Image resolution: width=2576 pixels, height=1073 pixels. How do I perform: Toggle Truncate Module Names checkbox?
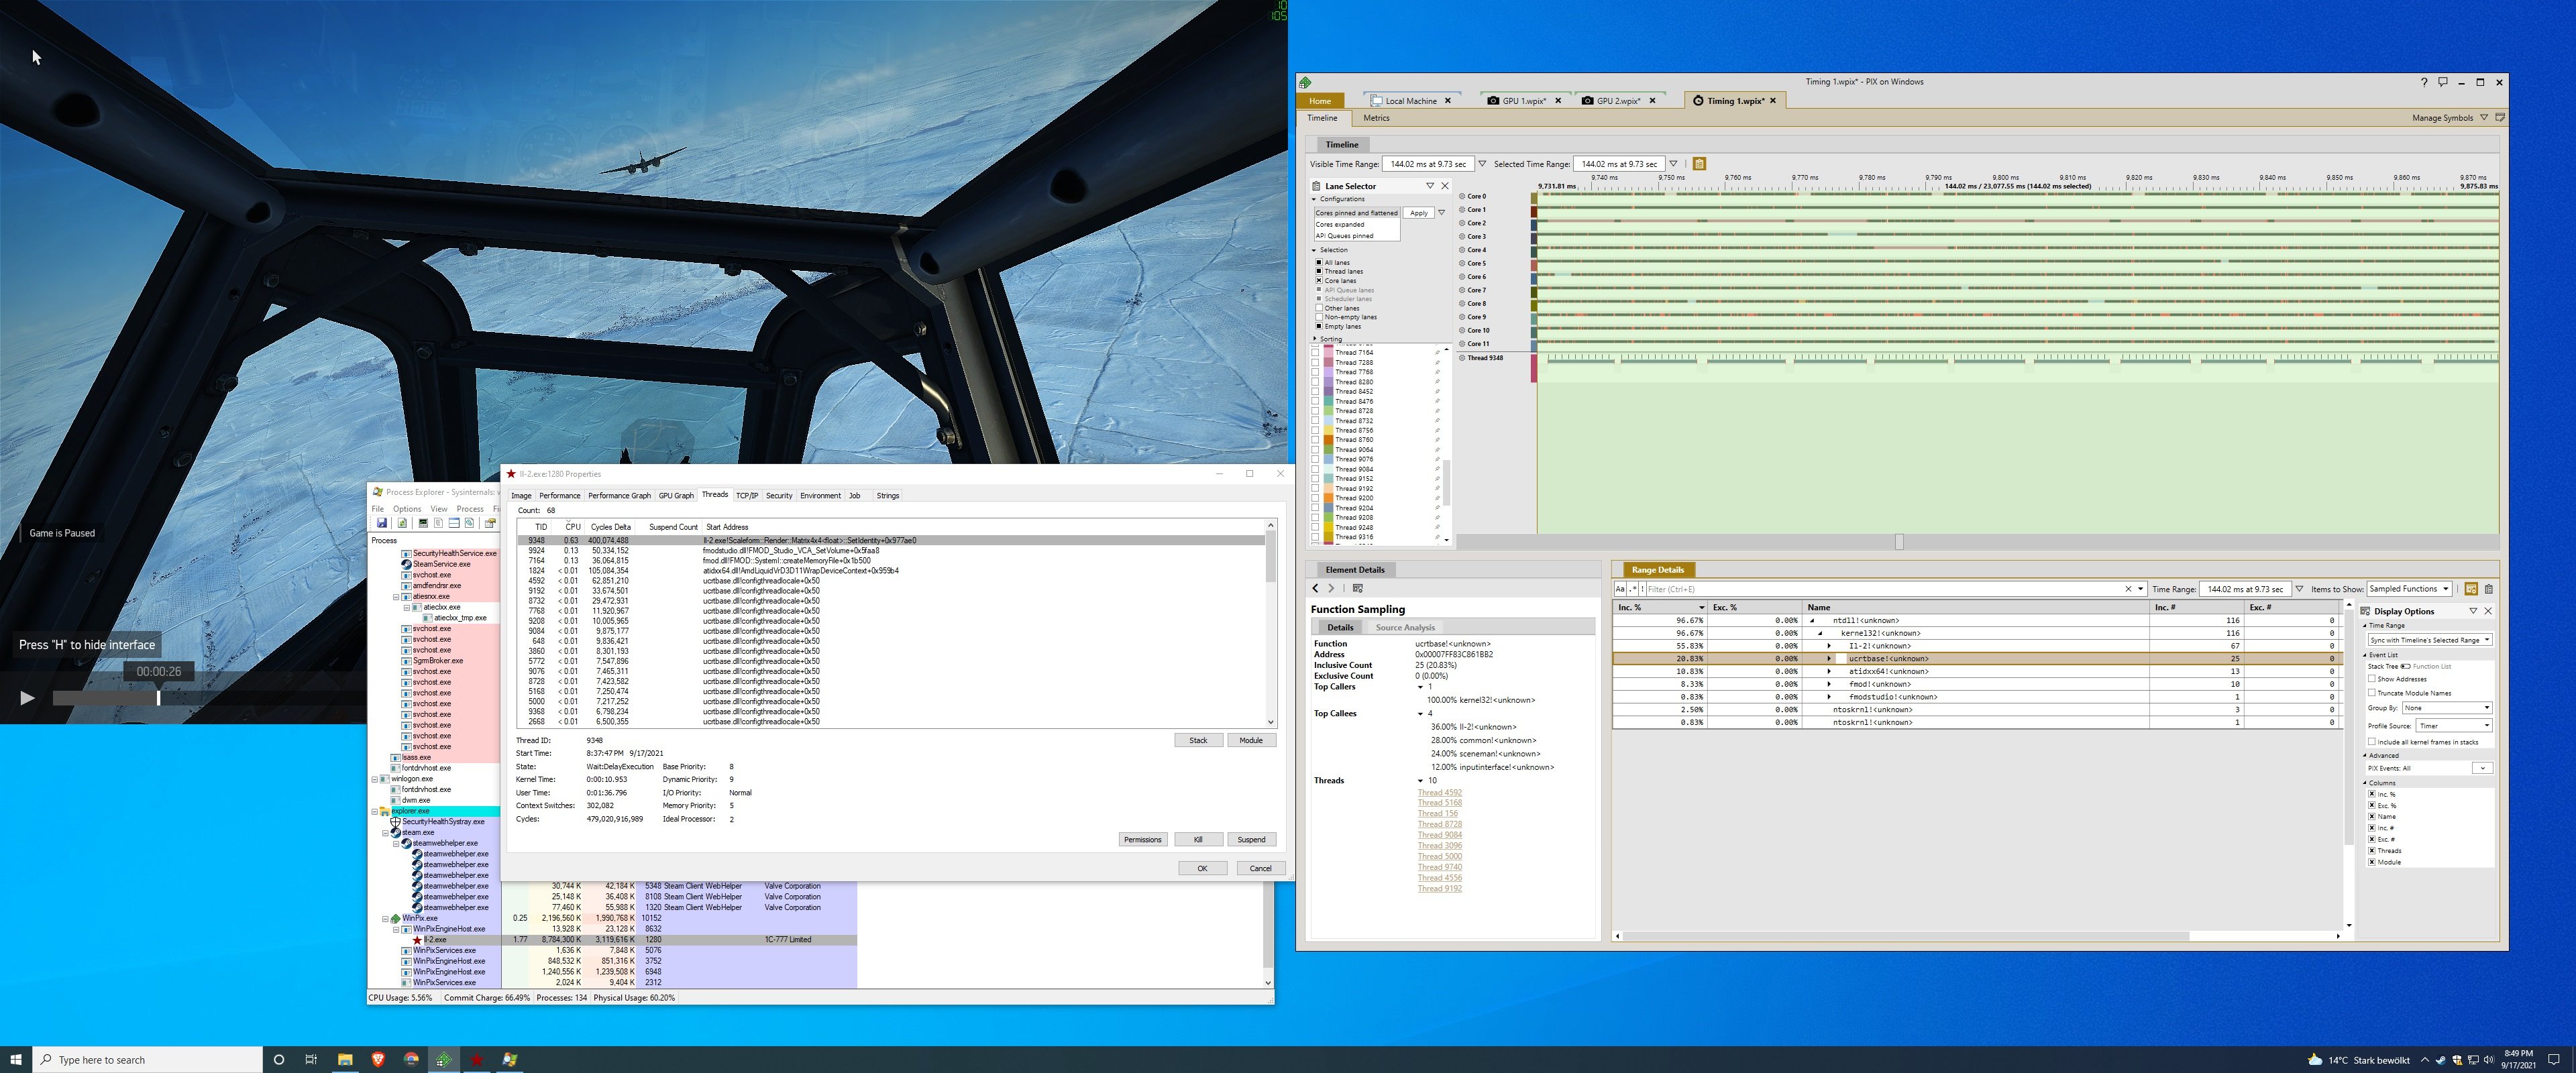[2372, 693]
